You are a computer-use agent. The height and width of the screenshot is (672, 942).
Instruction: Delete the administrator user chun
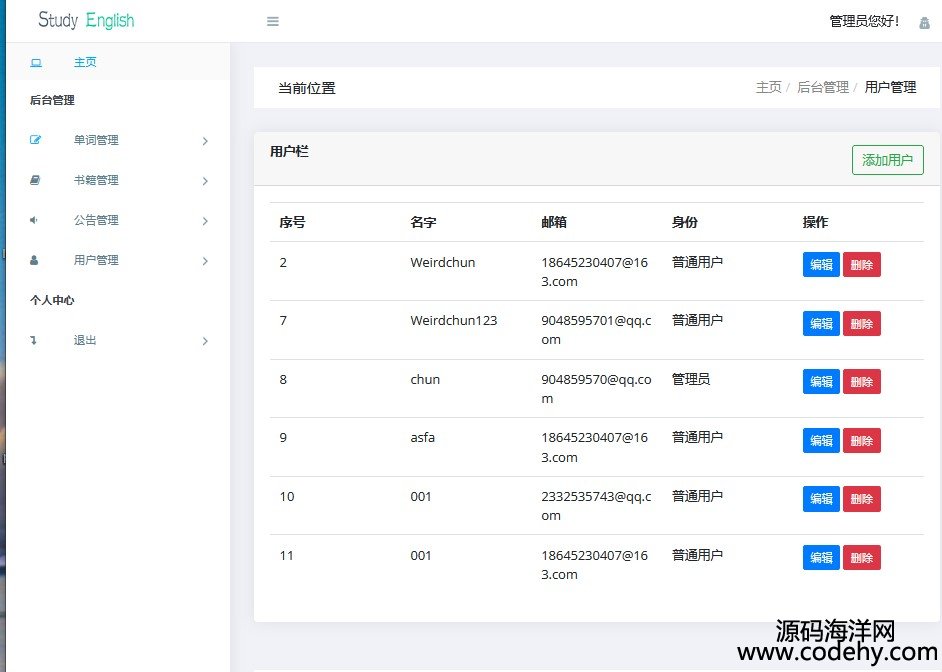[x=861, y=382]
